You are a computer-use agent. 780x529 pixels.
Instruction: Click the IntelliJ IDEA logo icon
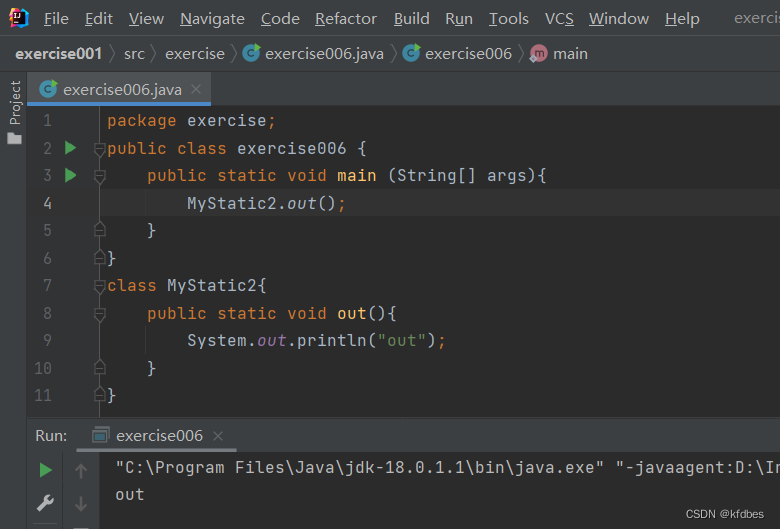click(x=19, y=18)
